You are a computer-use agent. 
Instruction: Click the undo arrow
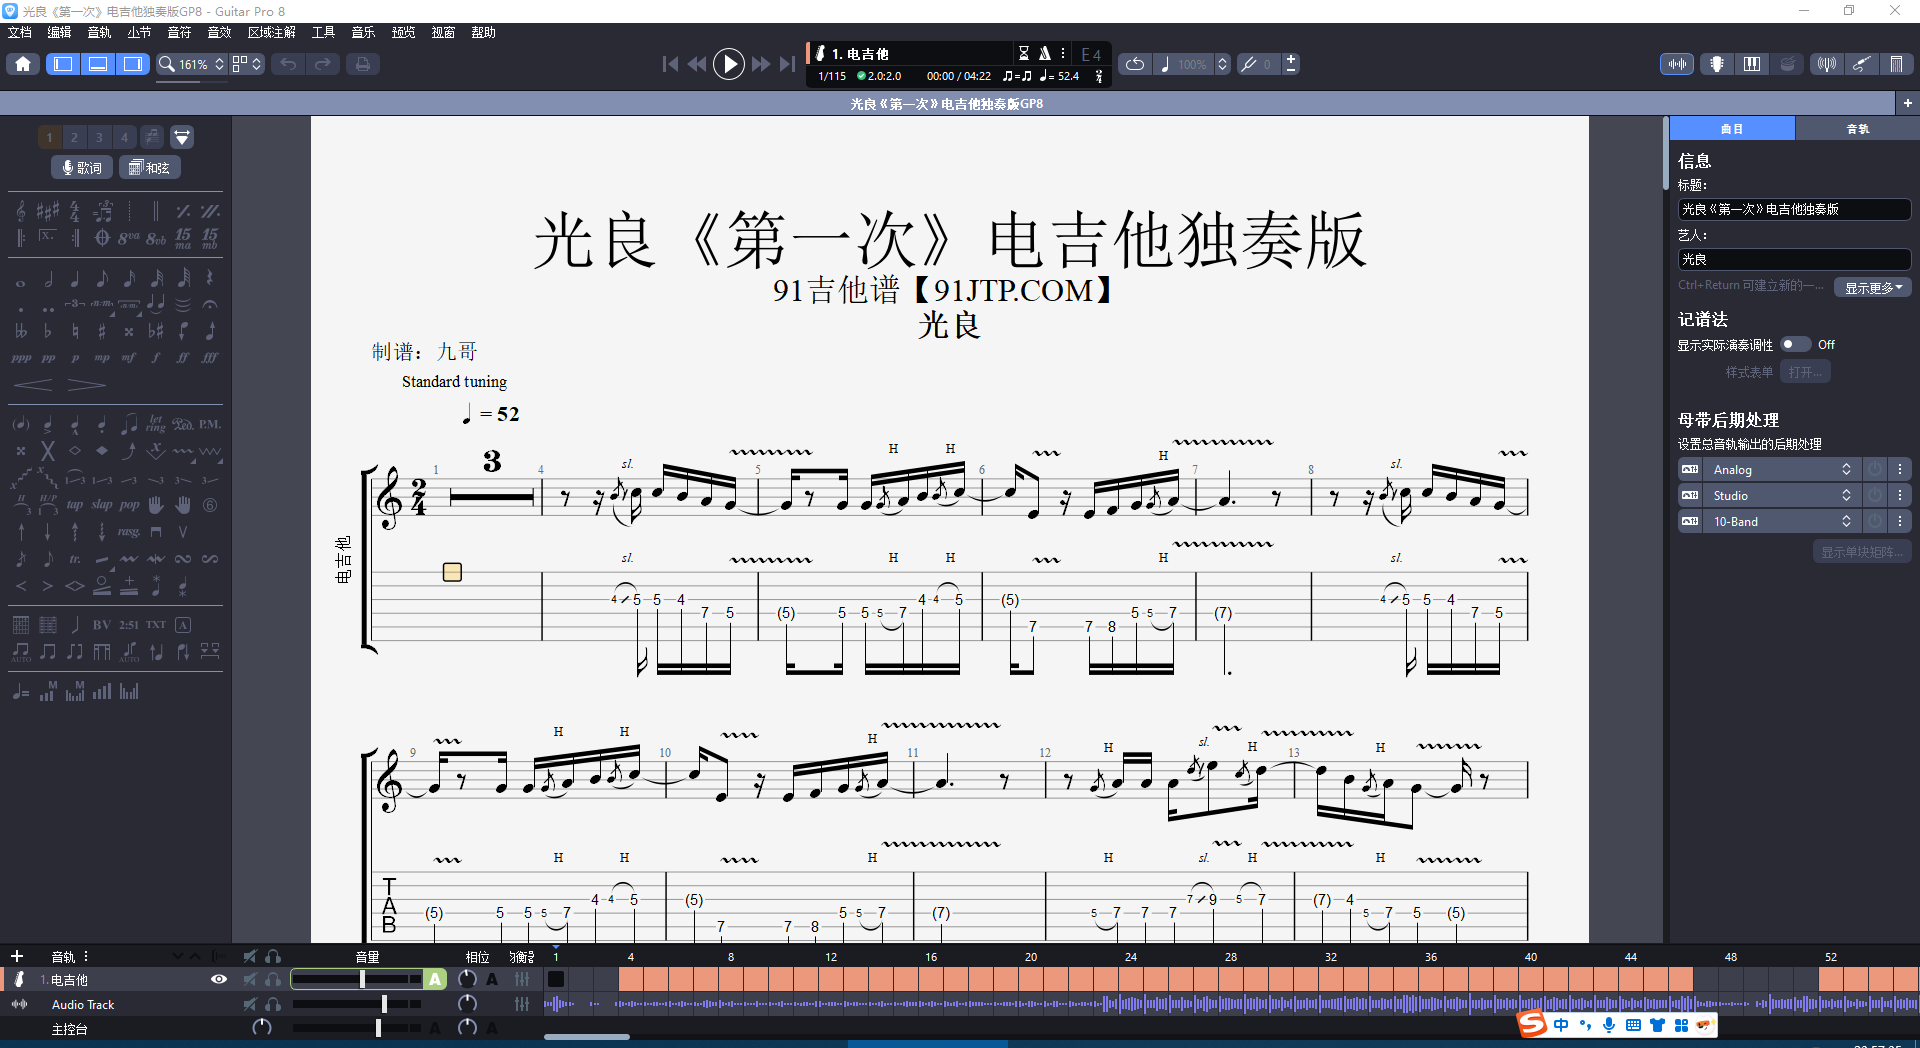tap(288, 64)
